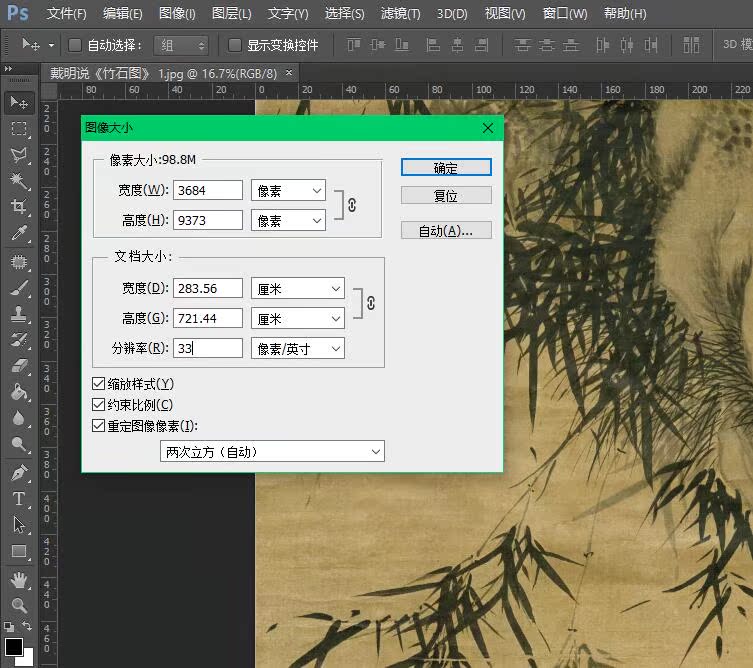Select the Healing Brush tool
753x668 pixels.
coord(19,262)
